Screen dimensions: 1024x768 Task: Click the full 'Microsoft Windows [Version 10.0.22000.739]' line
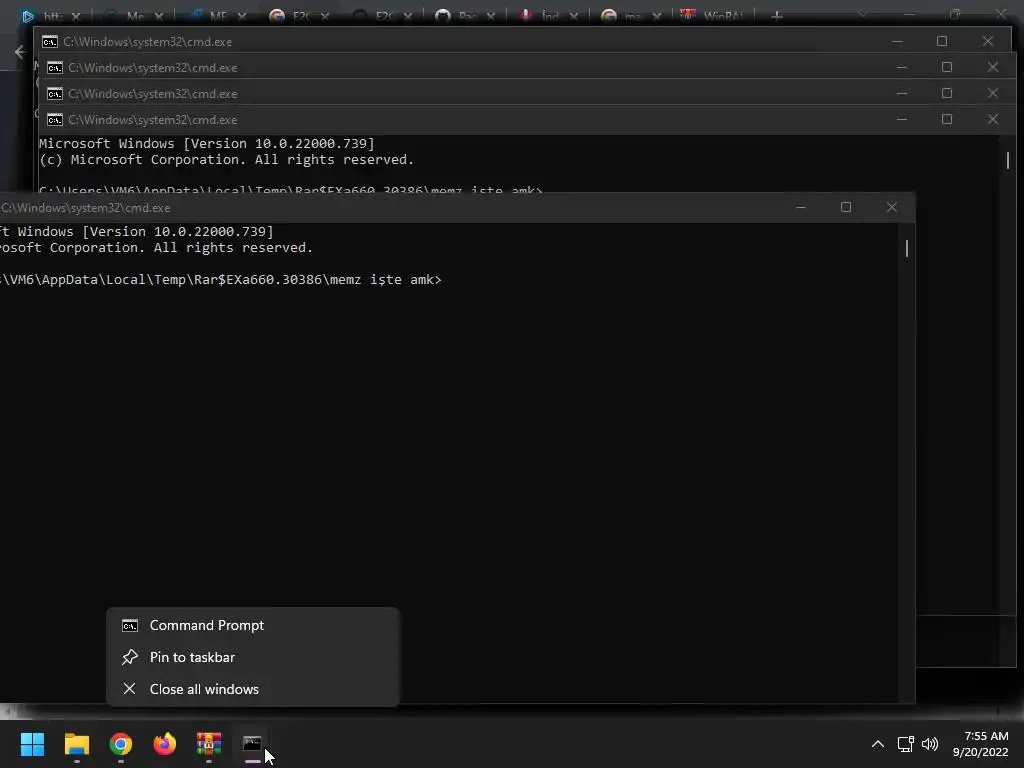[206, 144]
